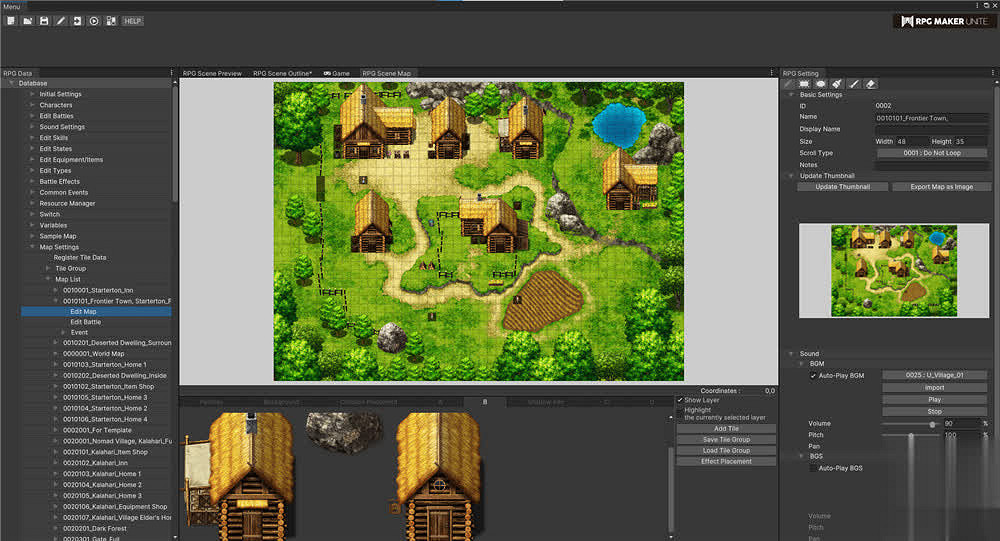
Task: Collapse the Basic Settings section
Action: [x=793, y=95]
